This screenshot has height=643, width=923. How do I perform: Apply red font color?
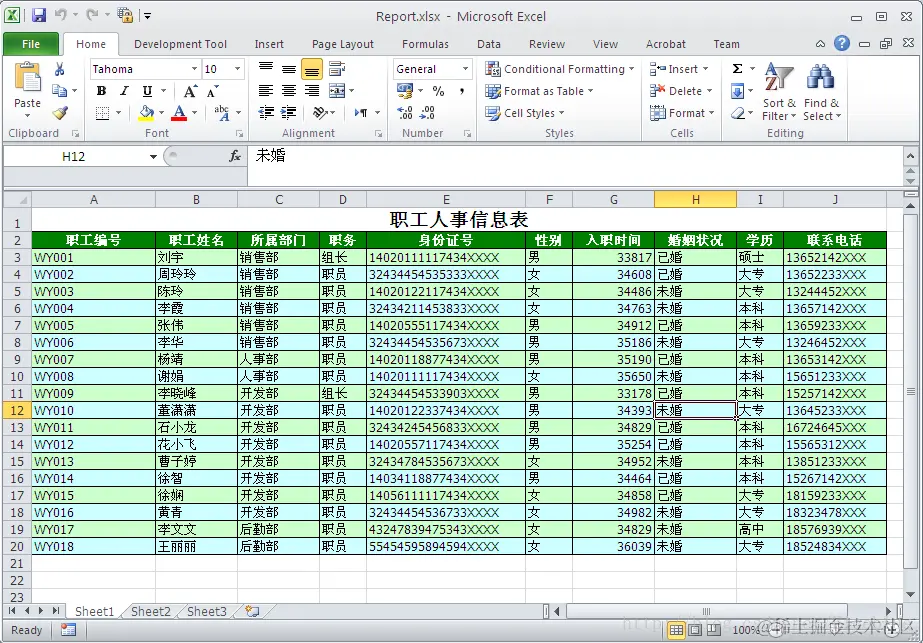click(x=179, y=112)
